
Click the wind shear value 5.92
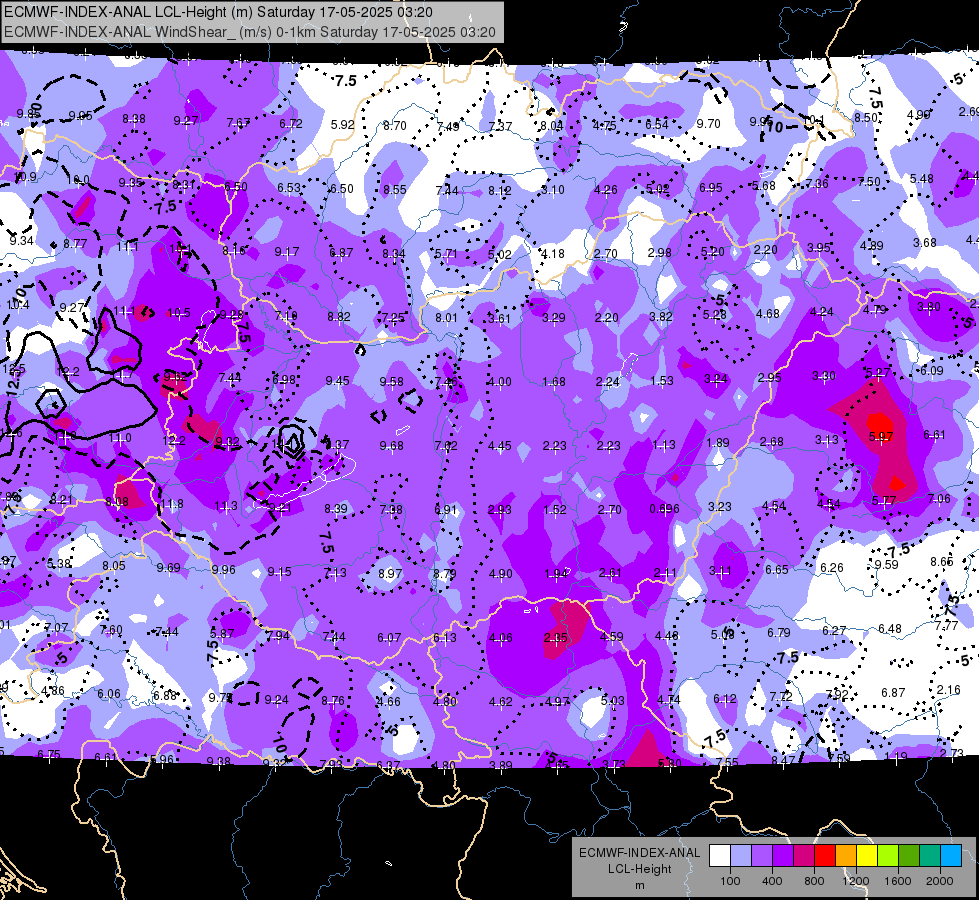click(343, 124)
